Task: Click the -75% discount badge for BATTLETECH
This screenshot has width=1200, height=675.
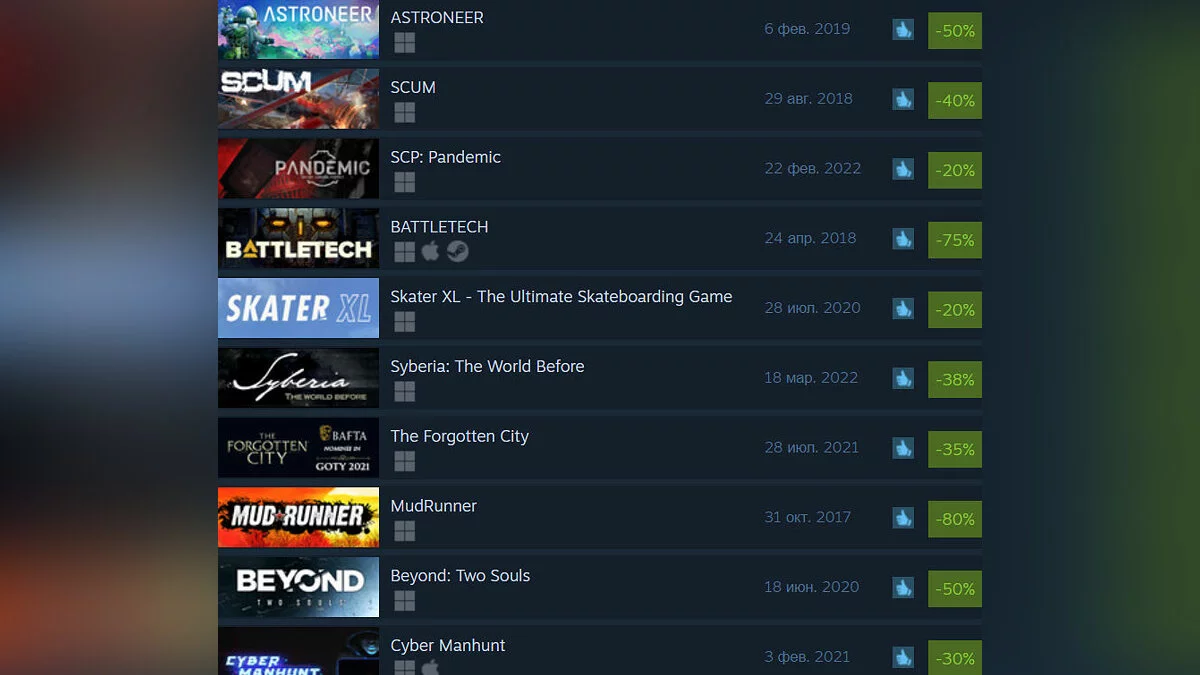Action: coord(955,240)
